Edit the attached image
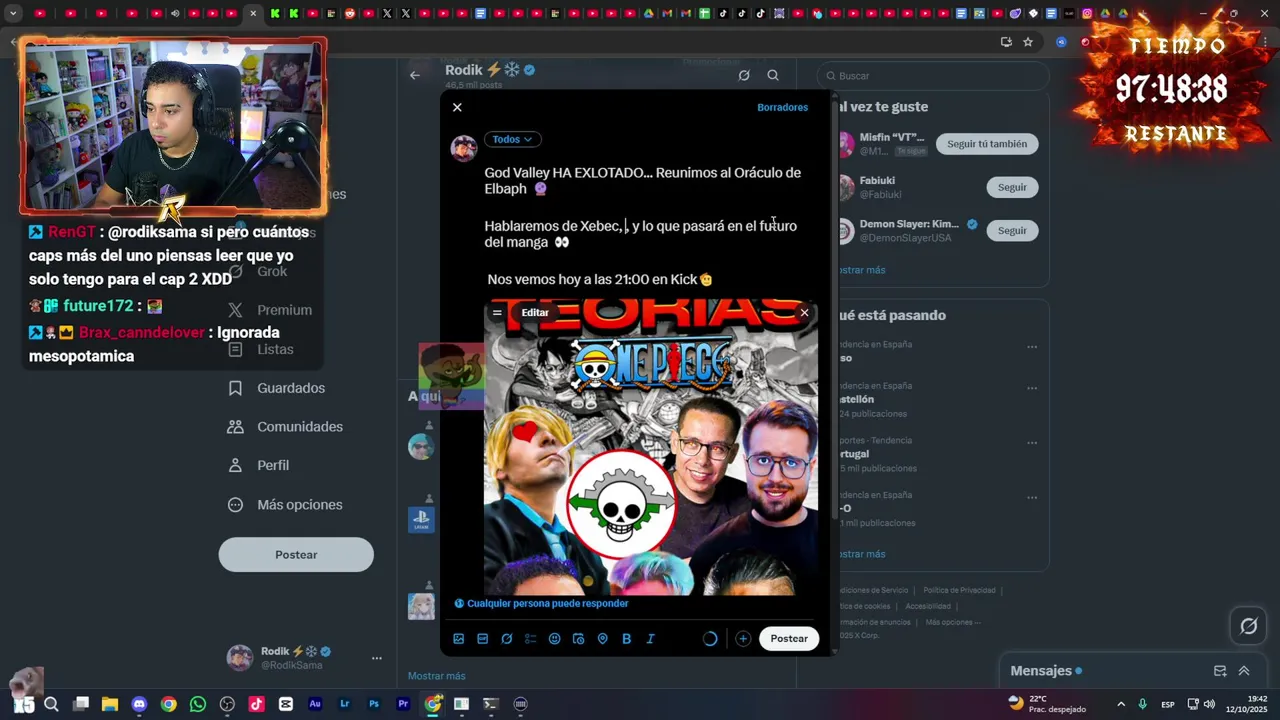Screen dimensions: 1280x720 [535, 313]
